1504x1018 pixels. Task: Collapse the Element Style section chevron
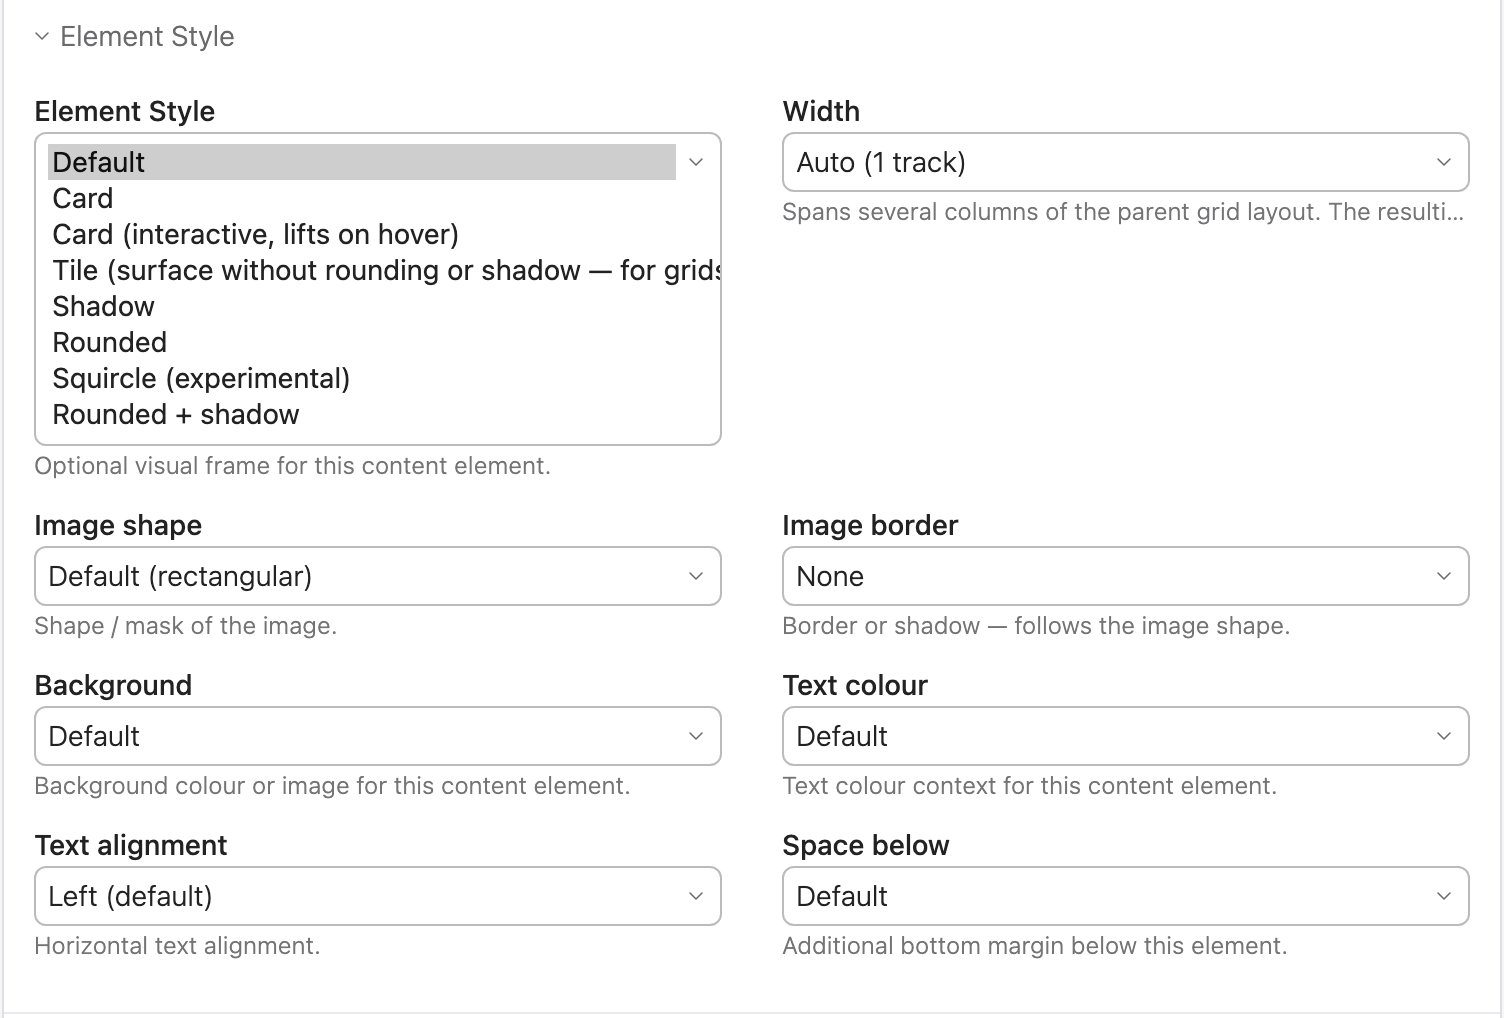pyautogui.click(x=41, y=37)
